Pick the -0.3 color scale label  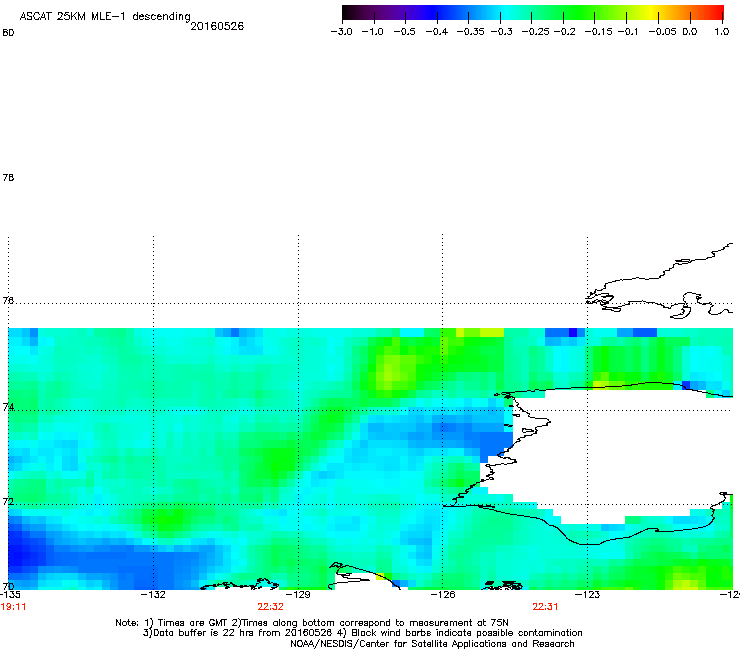click(502, 32)
